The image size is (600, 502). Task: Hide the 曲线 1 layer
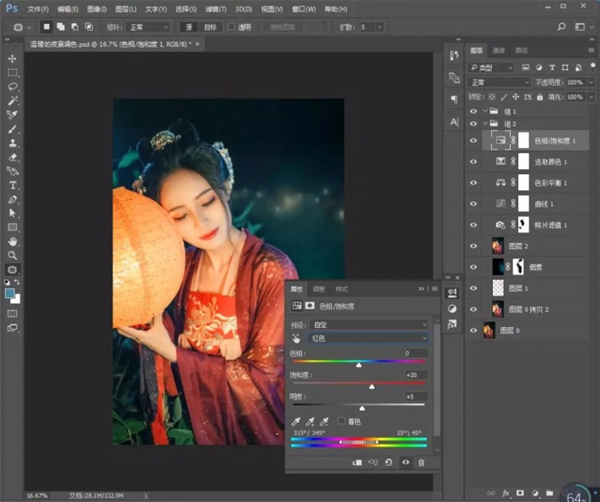pos(474,203)
